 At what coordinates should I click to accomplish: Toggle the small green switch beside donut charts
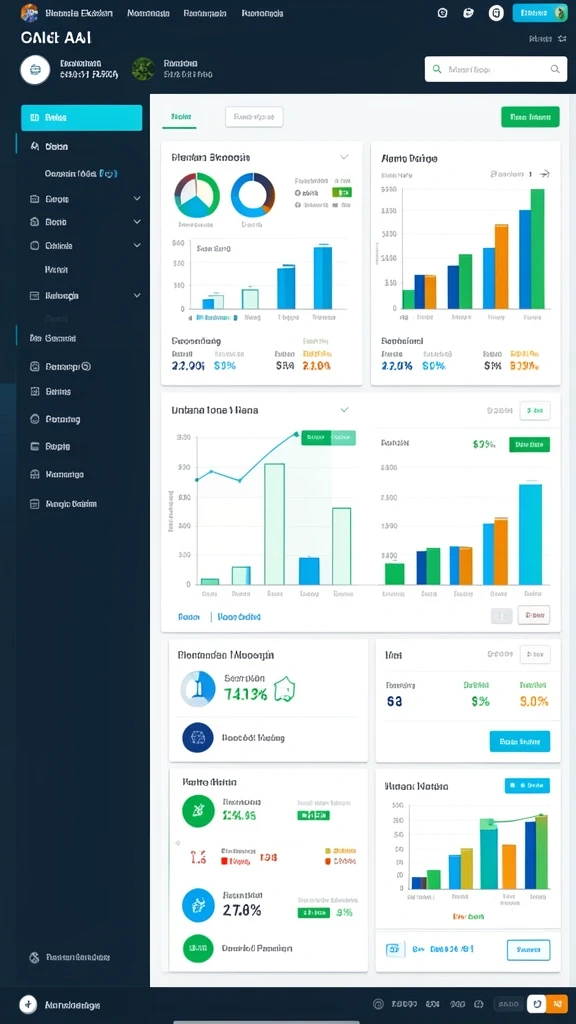coord(342,192)
